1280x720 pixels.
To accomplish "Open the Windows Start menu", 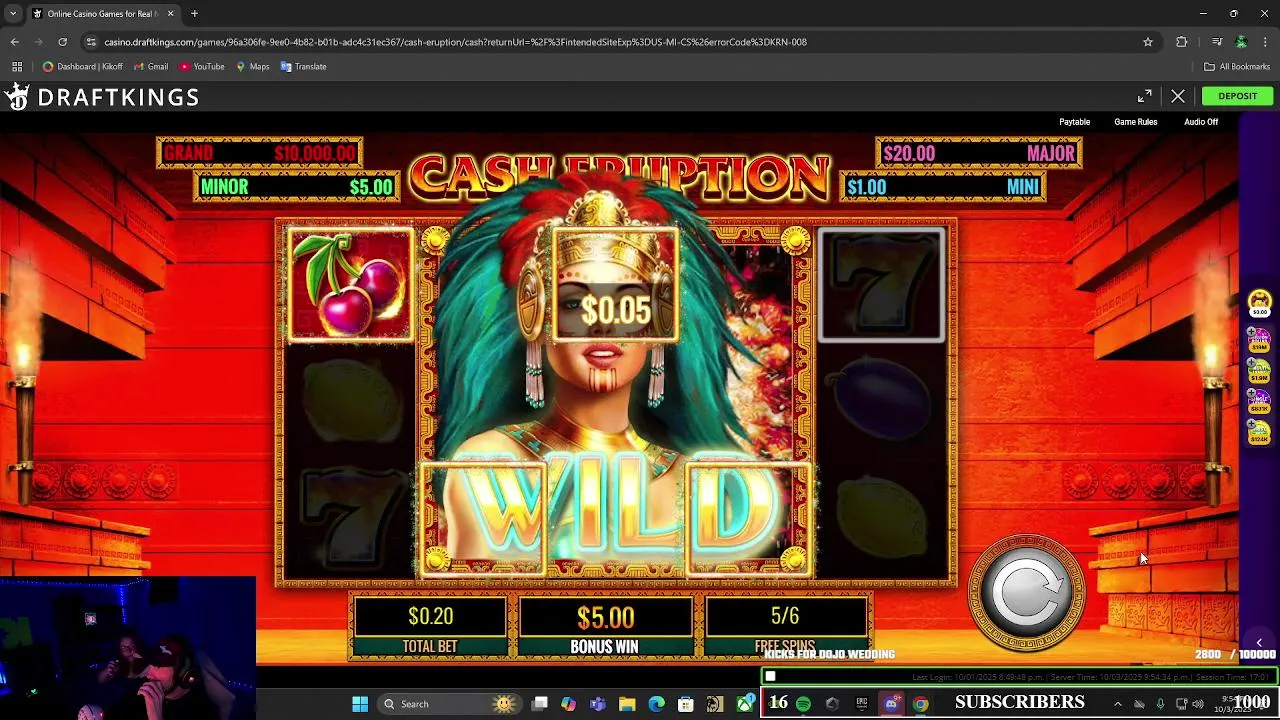I will (x=360, y=704).
